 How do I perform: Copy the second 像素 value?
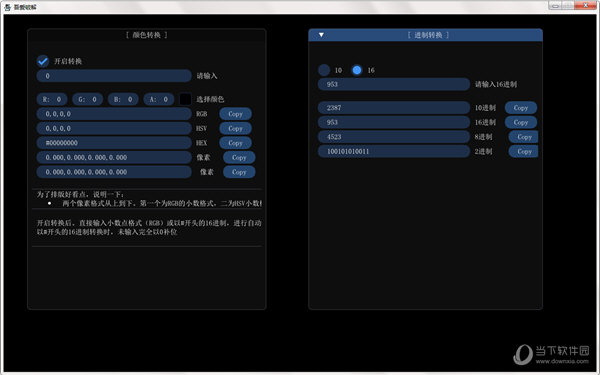tap(239, 172)
